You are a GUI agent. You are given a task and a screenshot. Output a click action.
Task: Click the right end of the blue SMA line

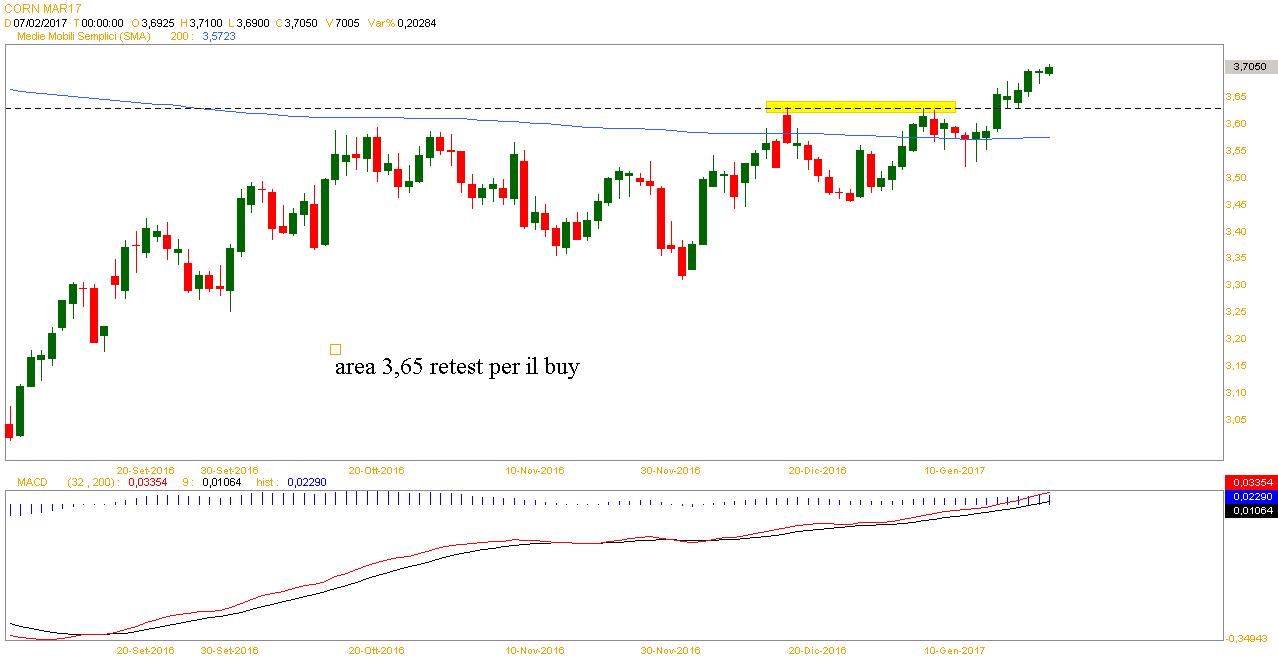1047,137
